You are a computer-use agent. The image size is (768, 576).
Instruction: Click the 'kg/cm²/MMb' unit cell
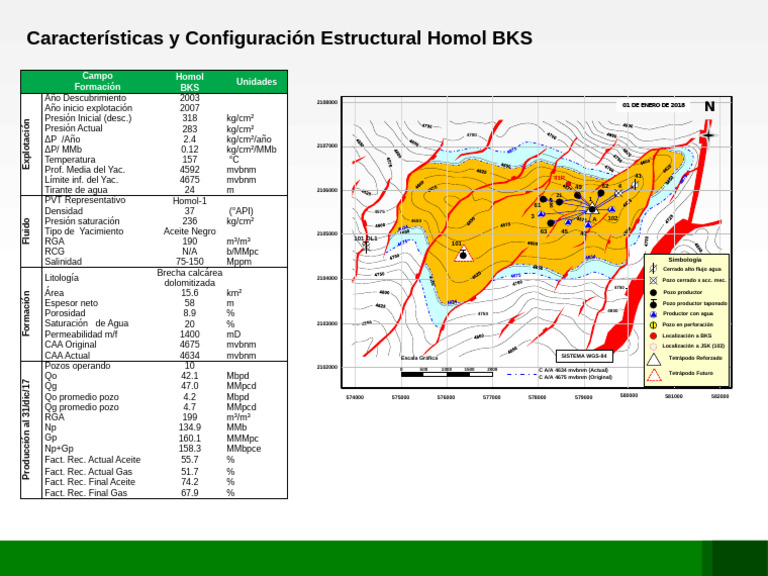click(251, 149)
